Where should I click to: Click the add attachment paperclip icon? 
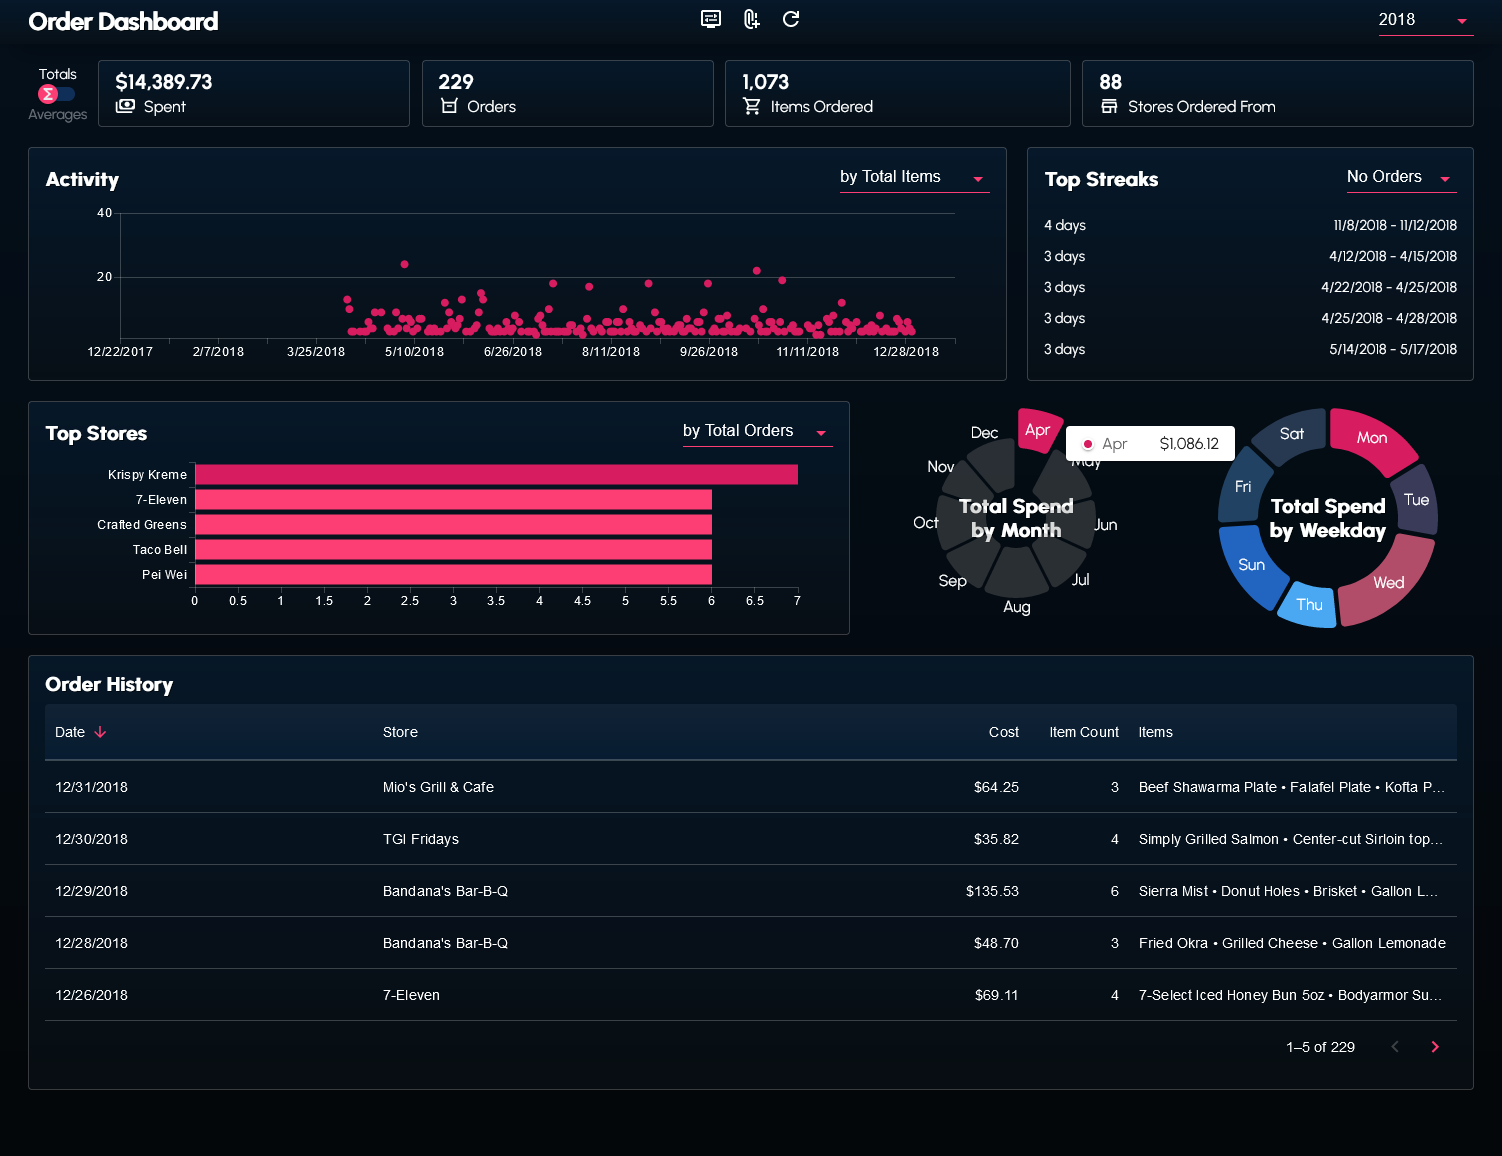[751, 19]
